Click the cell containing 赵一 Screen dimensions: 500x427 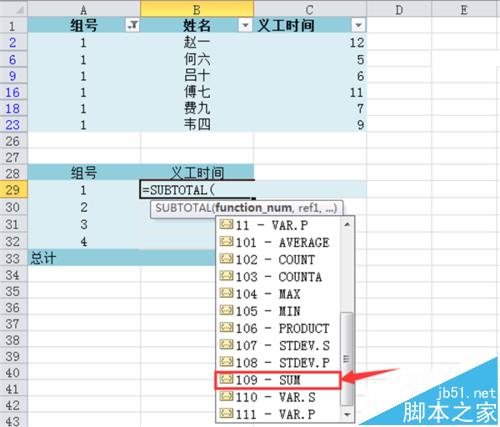click(197, 42)
